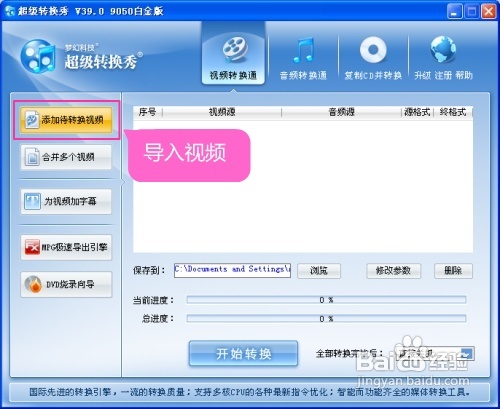Click 浏览 browse button
Screen dimensions: 500x409
(319, 270)
